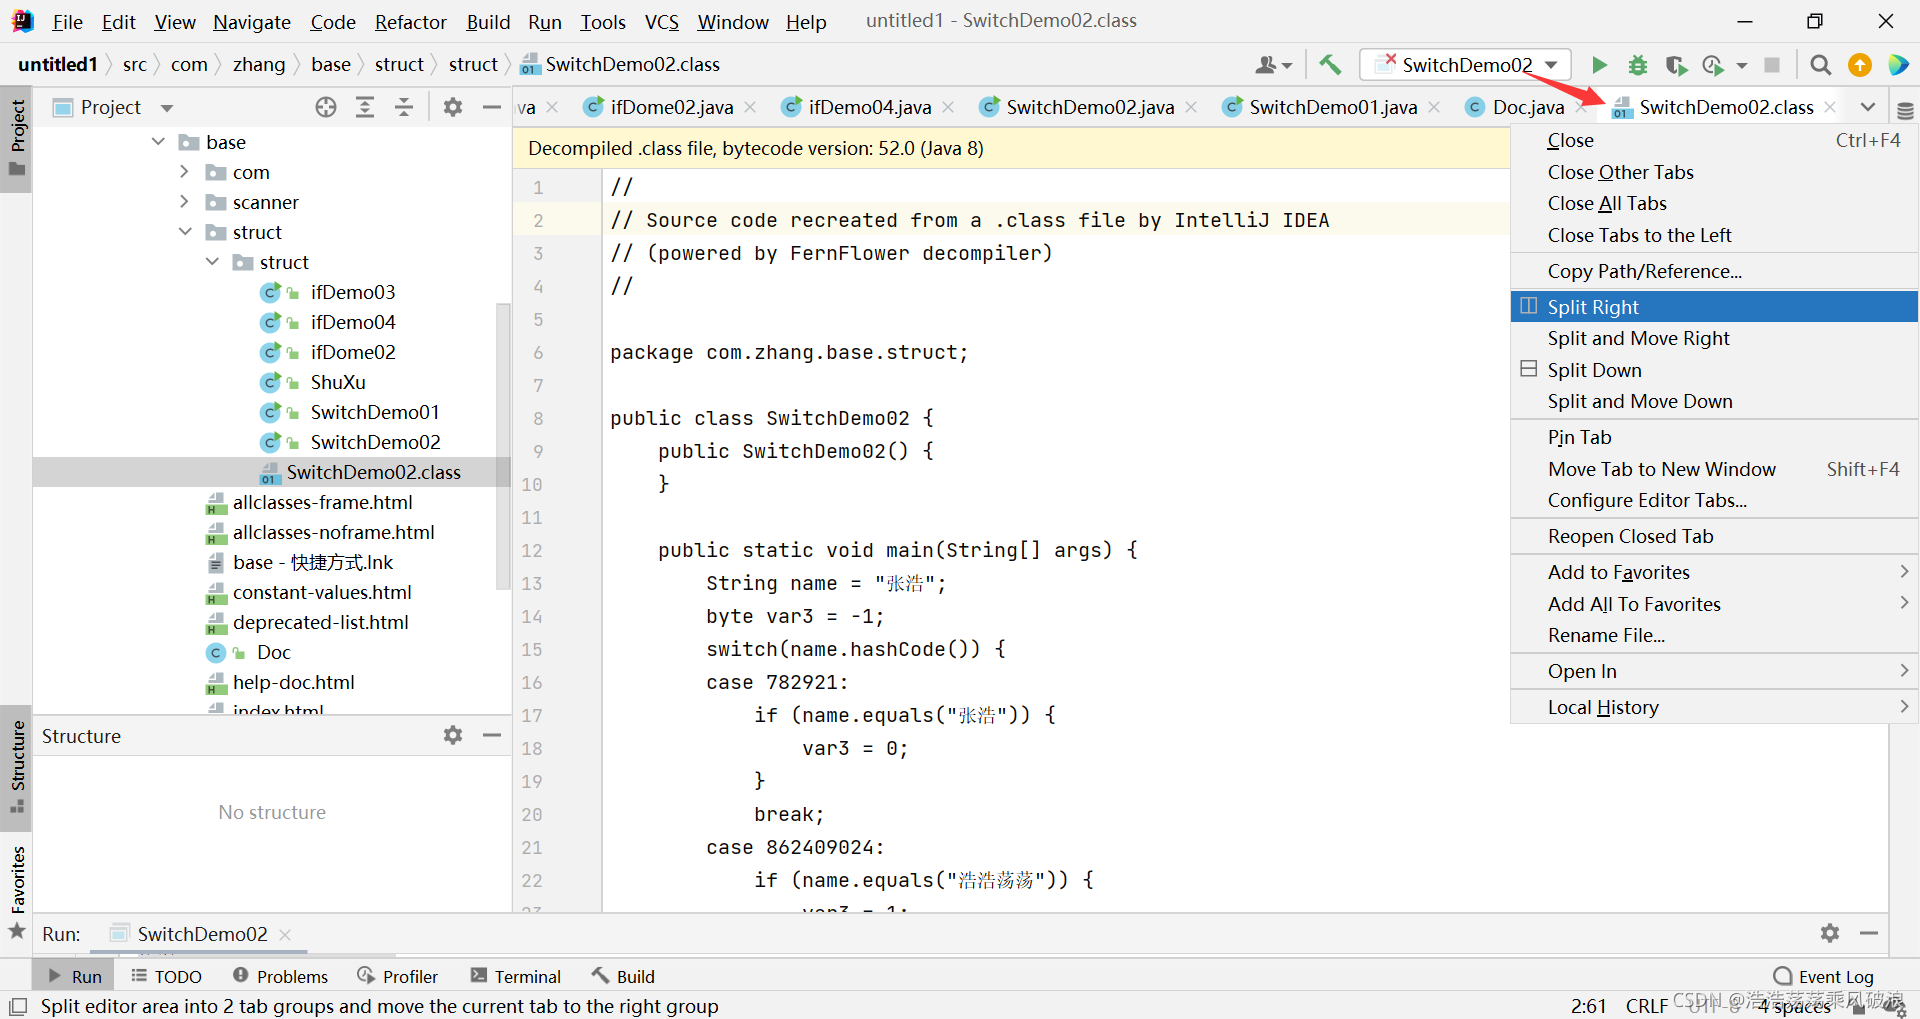Screen dimensions: 1920x1019
Task: Start debugging with the bug icon
Action: coord(1638,65)
